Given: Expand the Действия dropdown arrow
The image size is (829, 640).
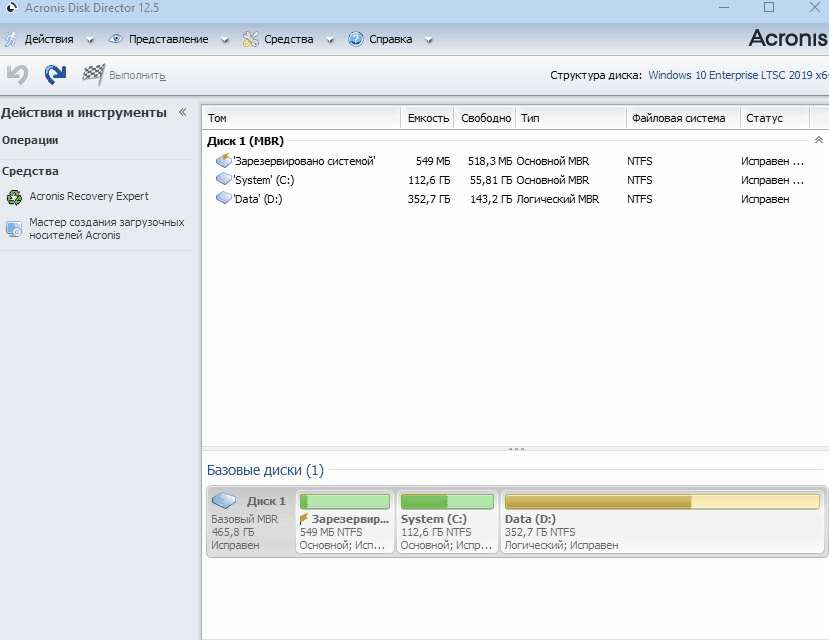Looking at the screenshot, I should [x=90, y=40].
